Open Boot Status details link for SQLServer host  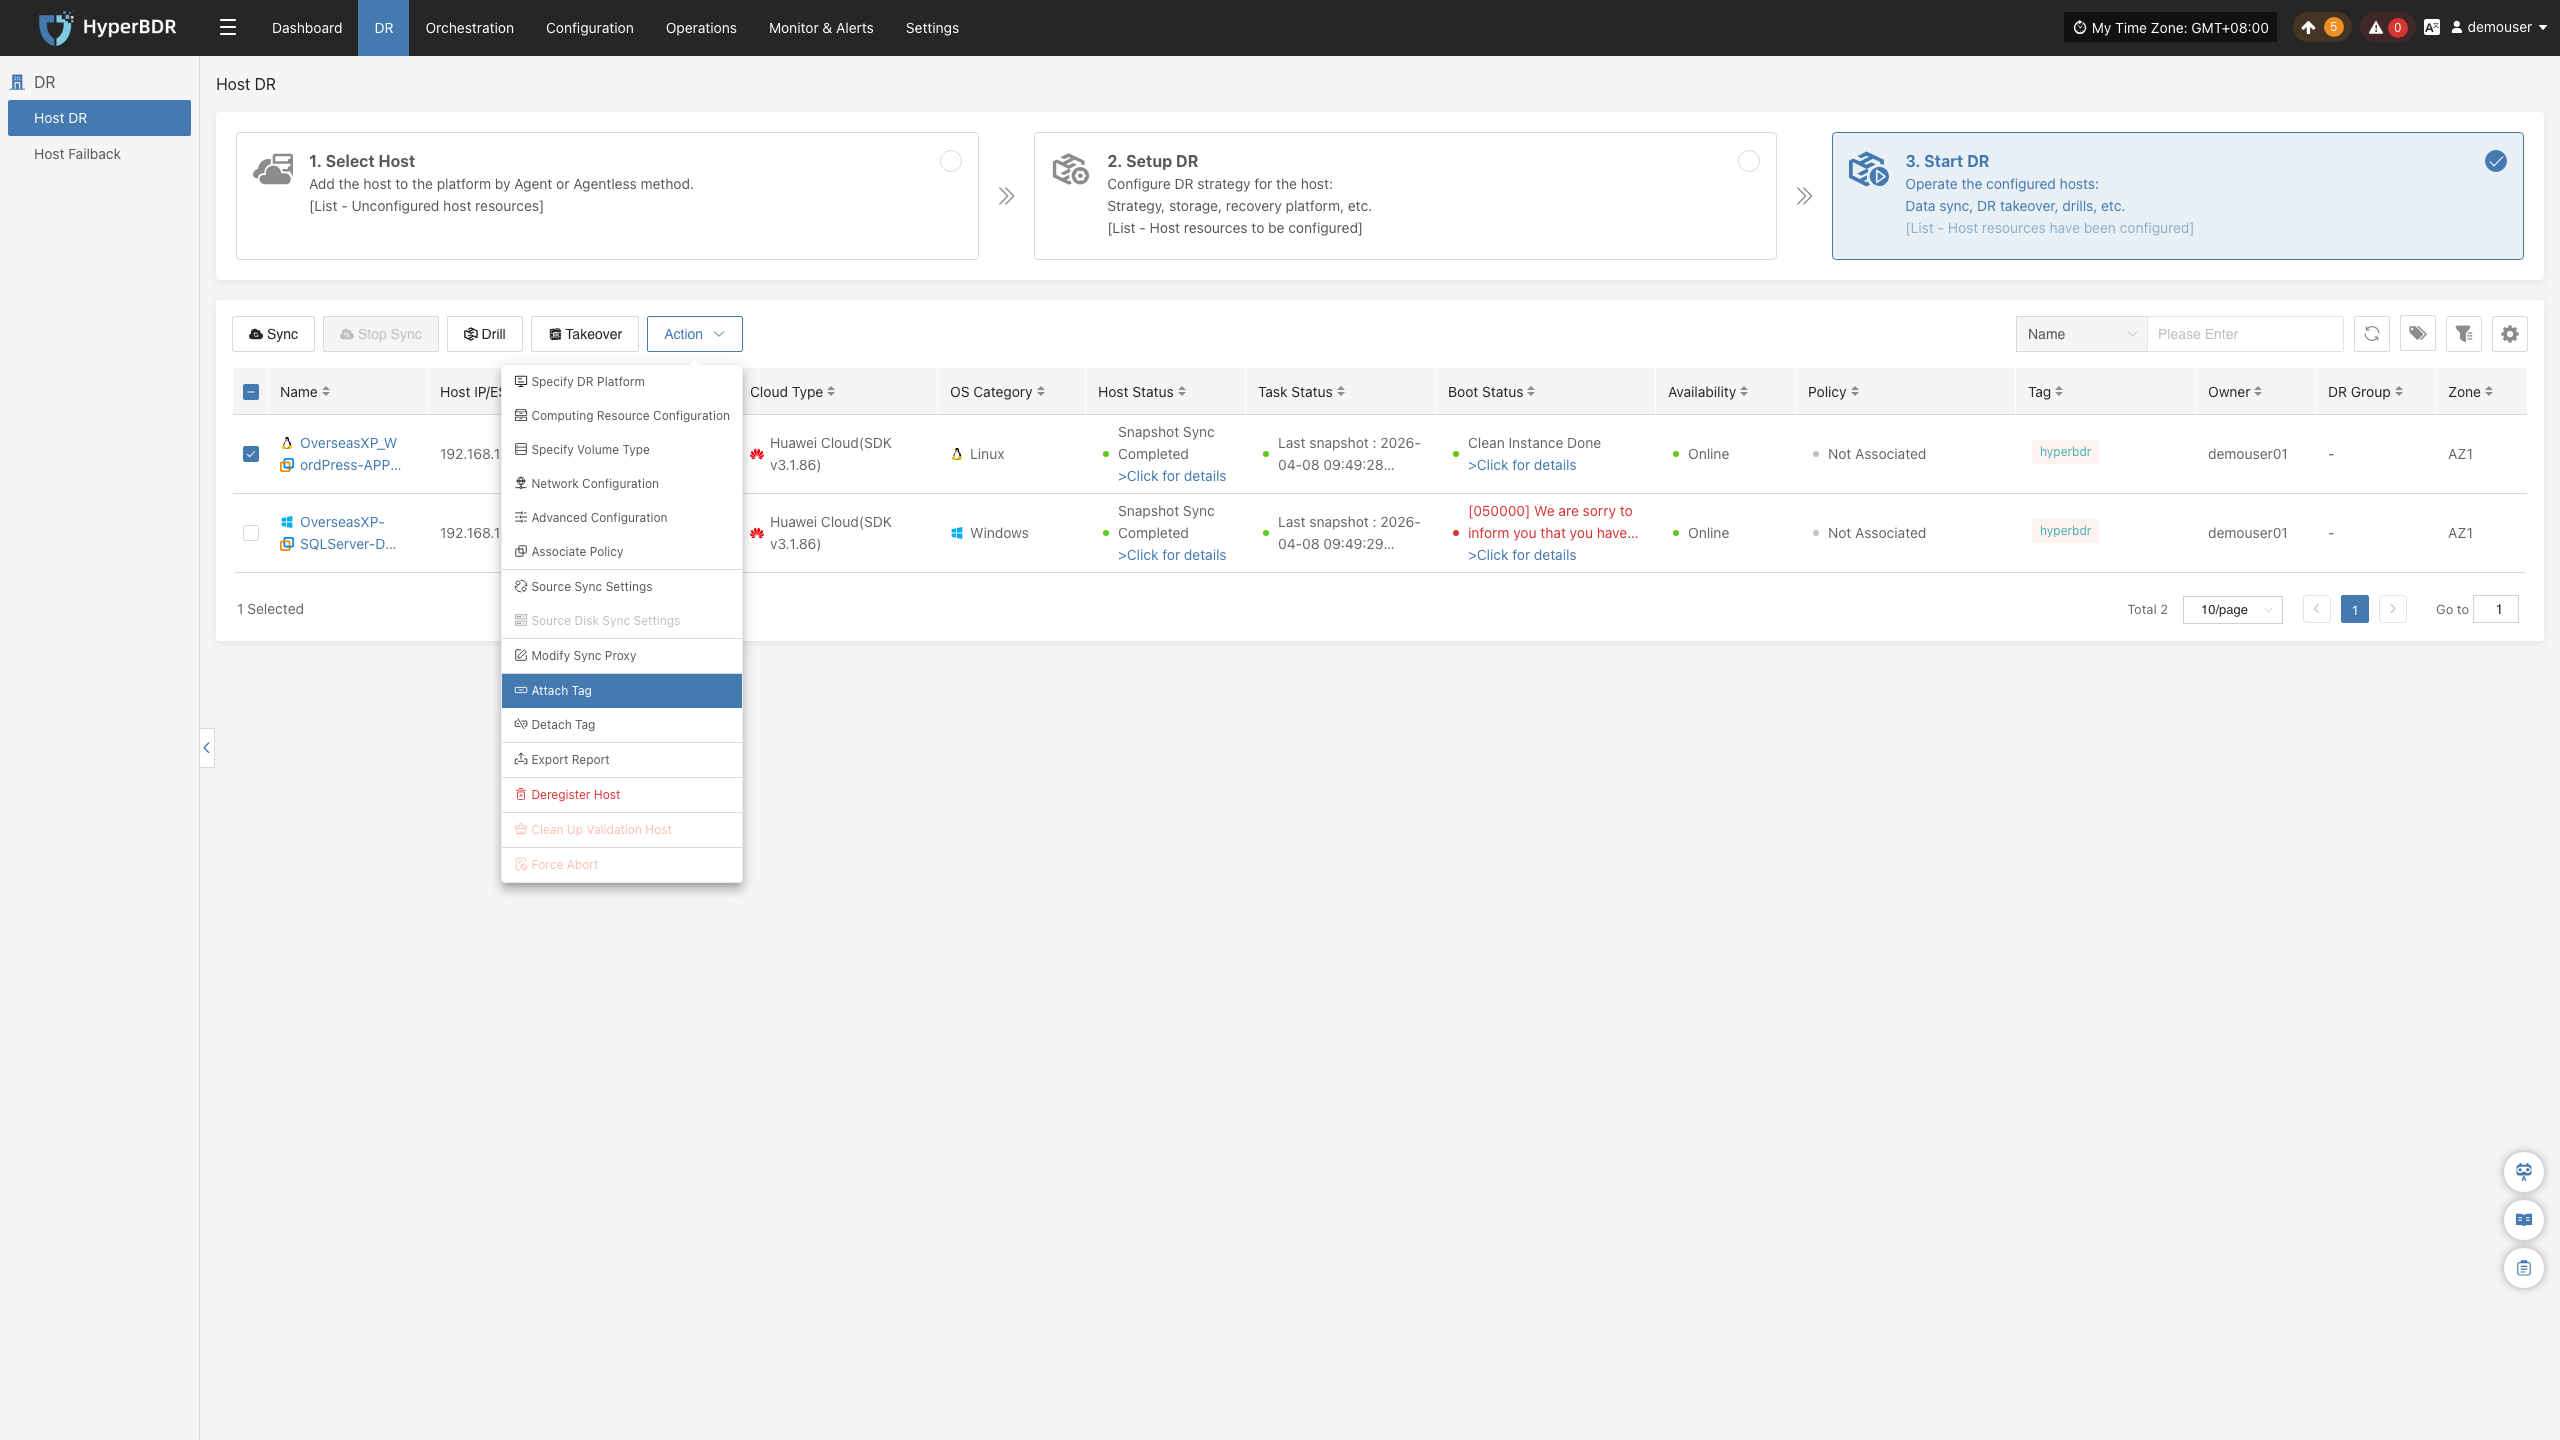1521,555
